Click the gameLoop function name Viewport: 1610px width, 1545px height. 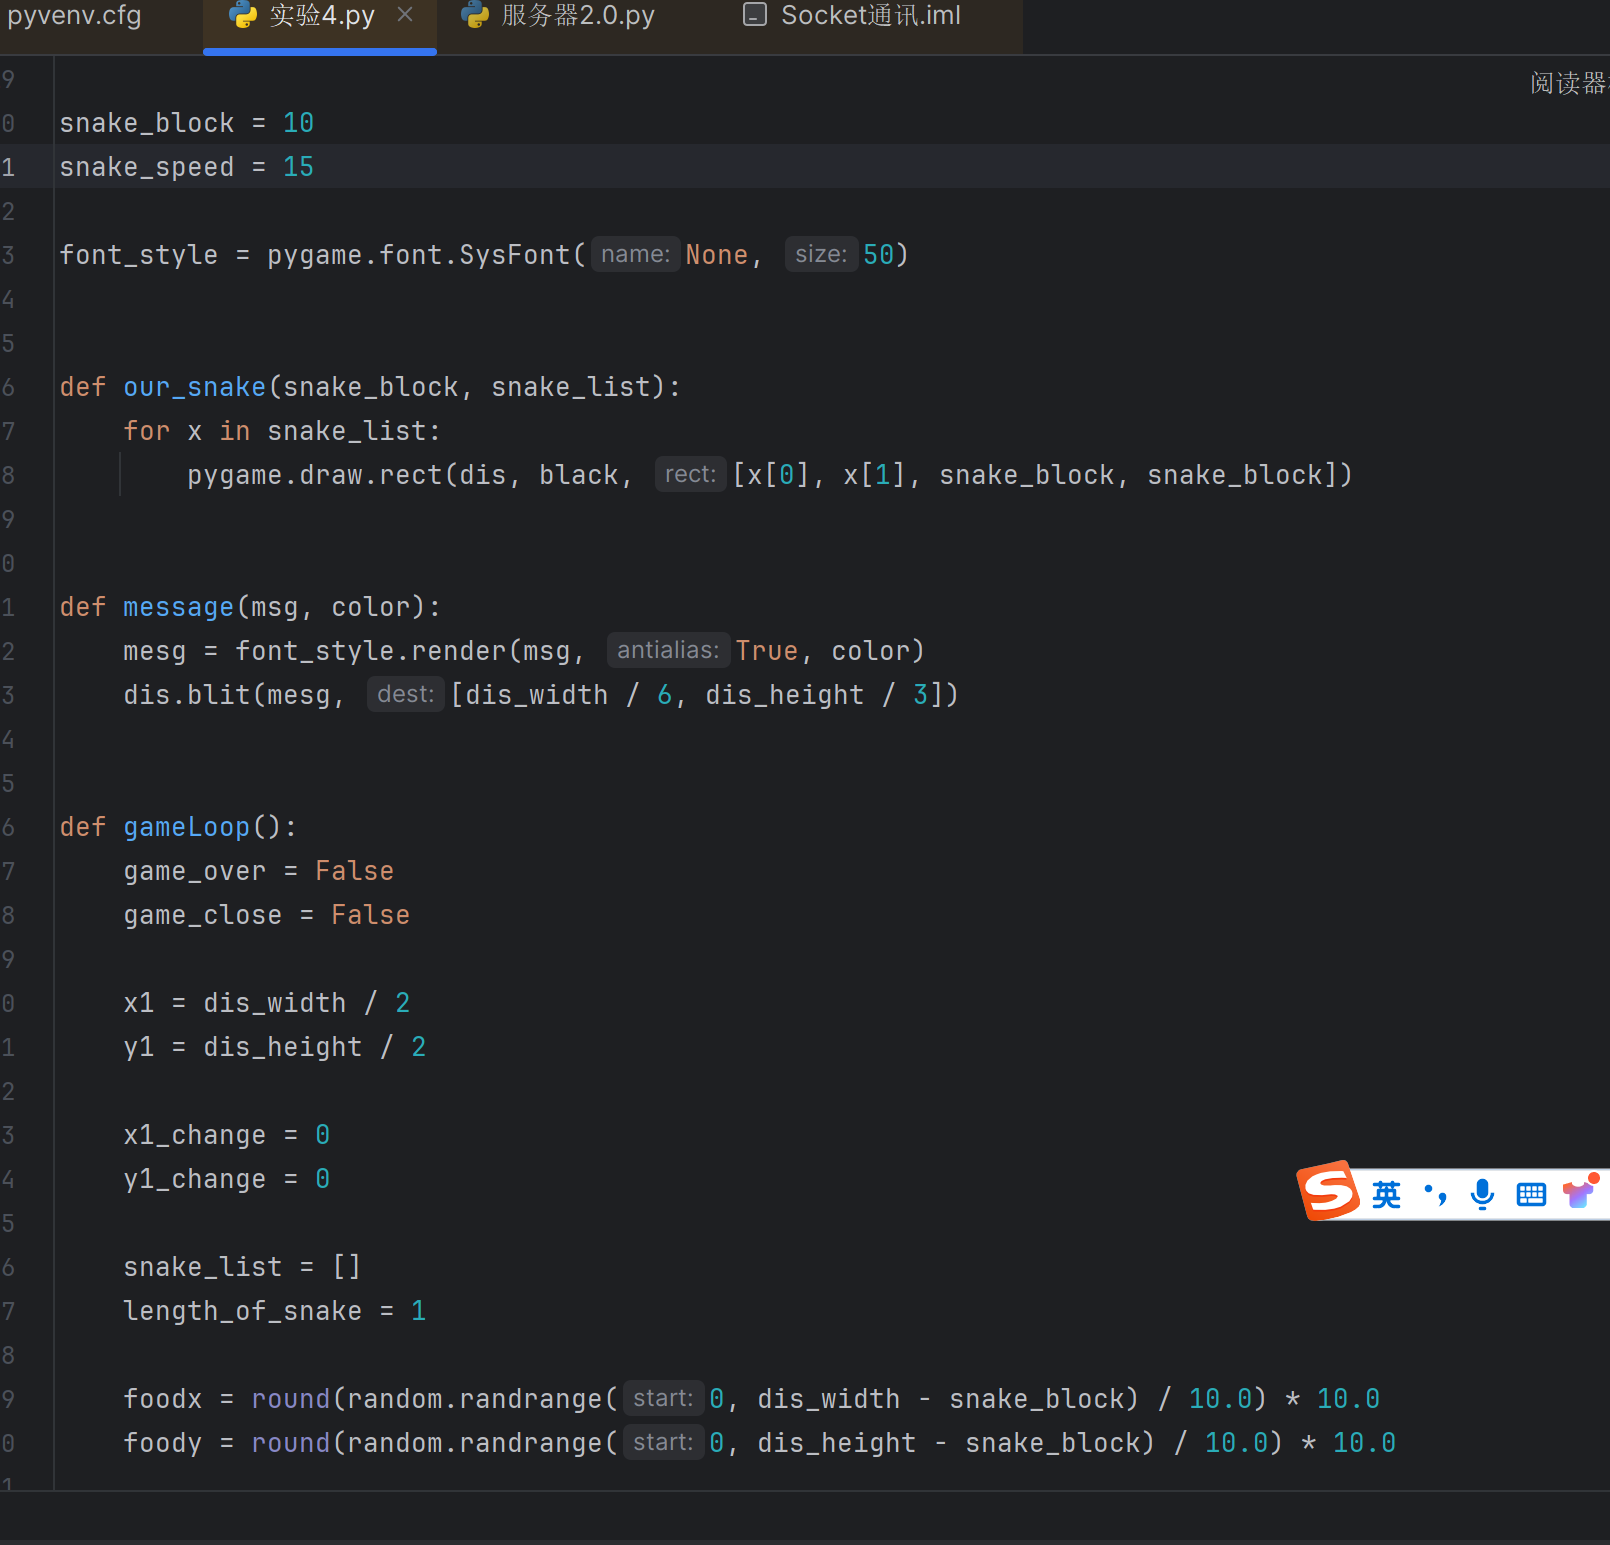(x=186, y=827)
